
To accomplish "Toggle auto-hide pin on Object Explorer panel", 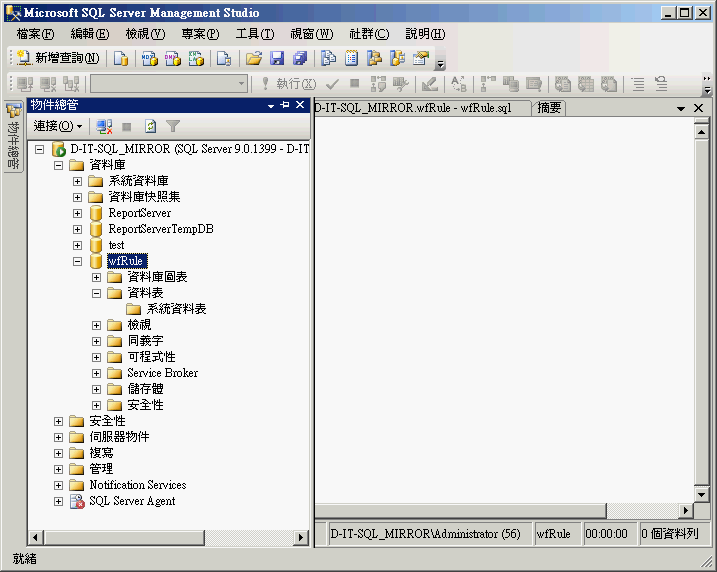I will coord(285,105).
